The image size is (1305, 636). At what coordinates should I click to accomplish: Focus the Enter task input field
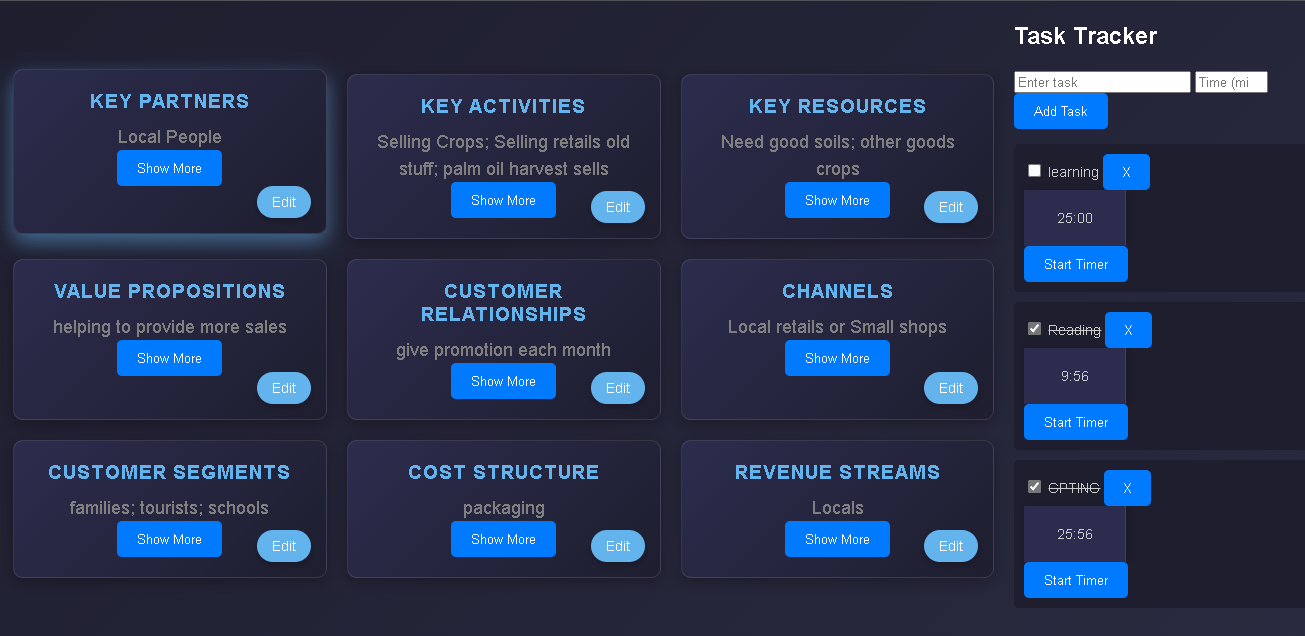click(x=1102, y=82)
